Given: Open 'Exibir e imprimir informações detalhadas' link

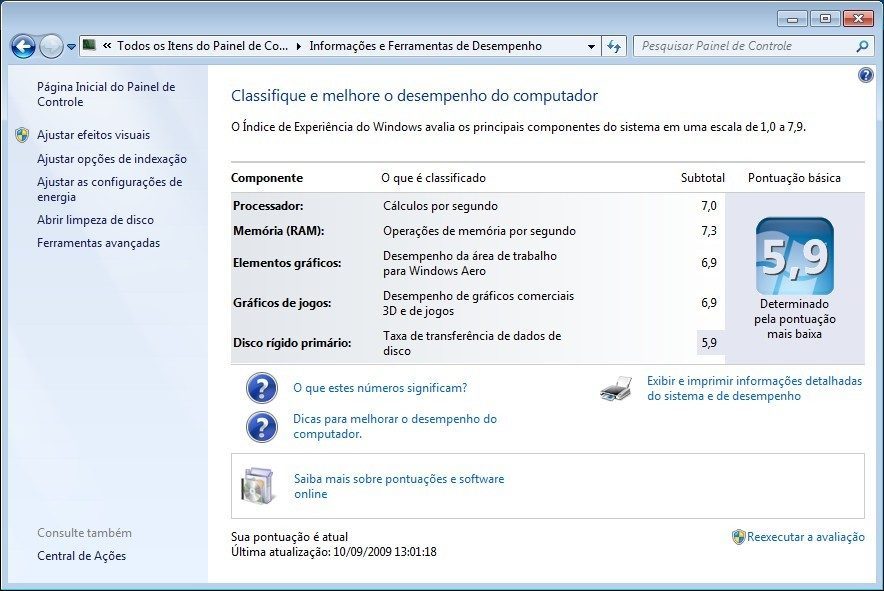Looking at the screenshot, I should click(754, 389).
